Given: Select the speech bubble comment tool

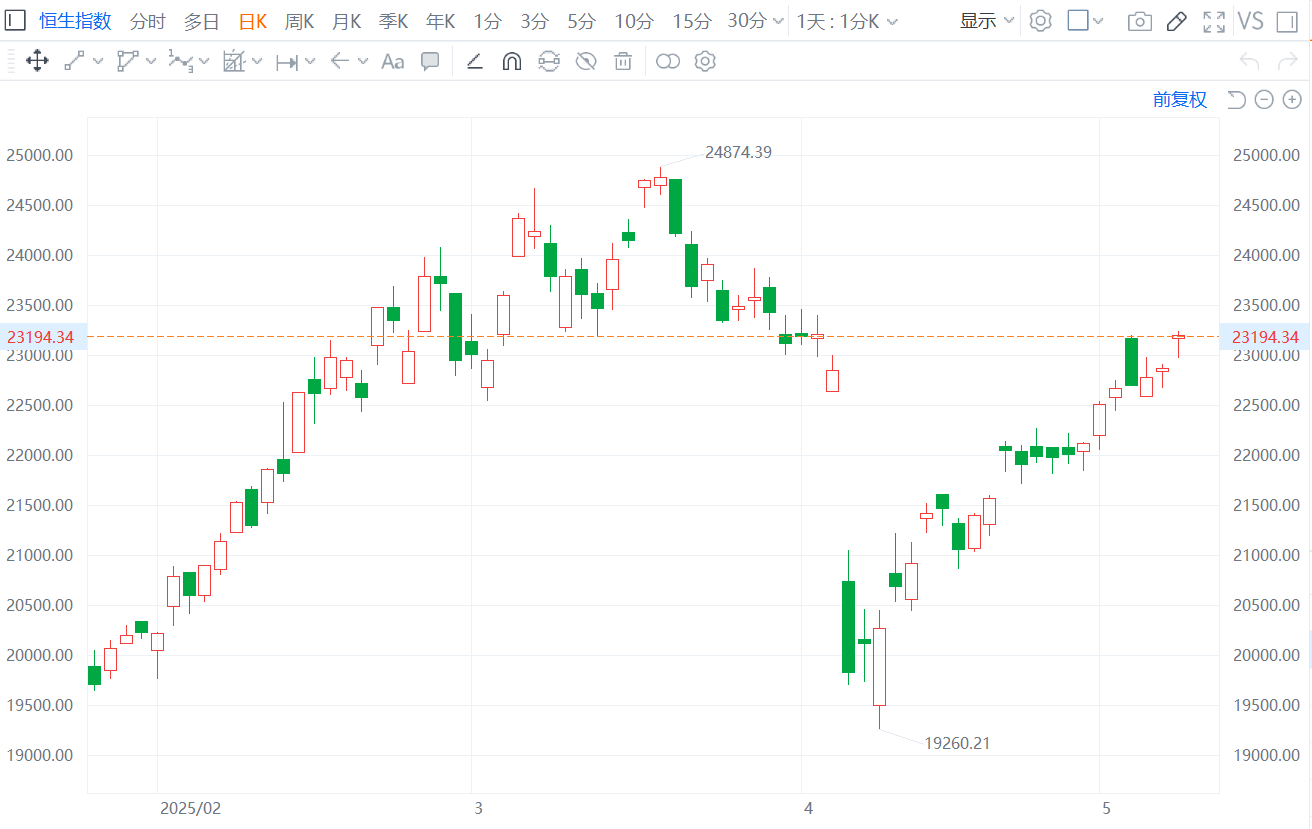Looking at the screenshot, I should coord(430,62).
